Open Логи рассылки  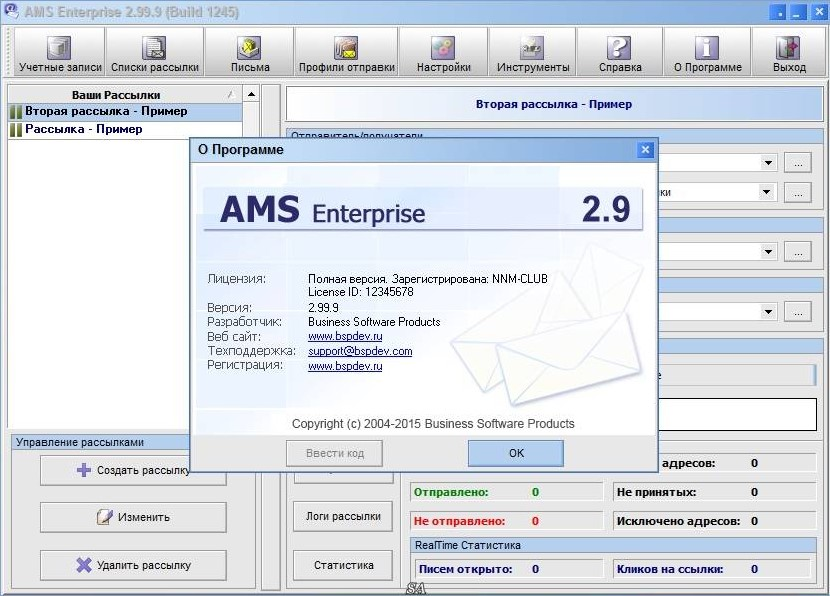pyautogui.click(x=343, y=516)
